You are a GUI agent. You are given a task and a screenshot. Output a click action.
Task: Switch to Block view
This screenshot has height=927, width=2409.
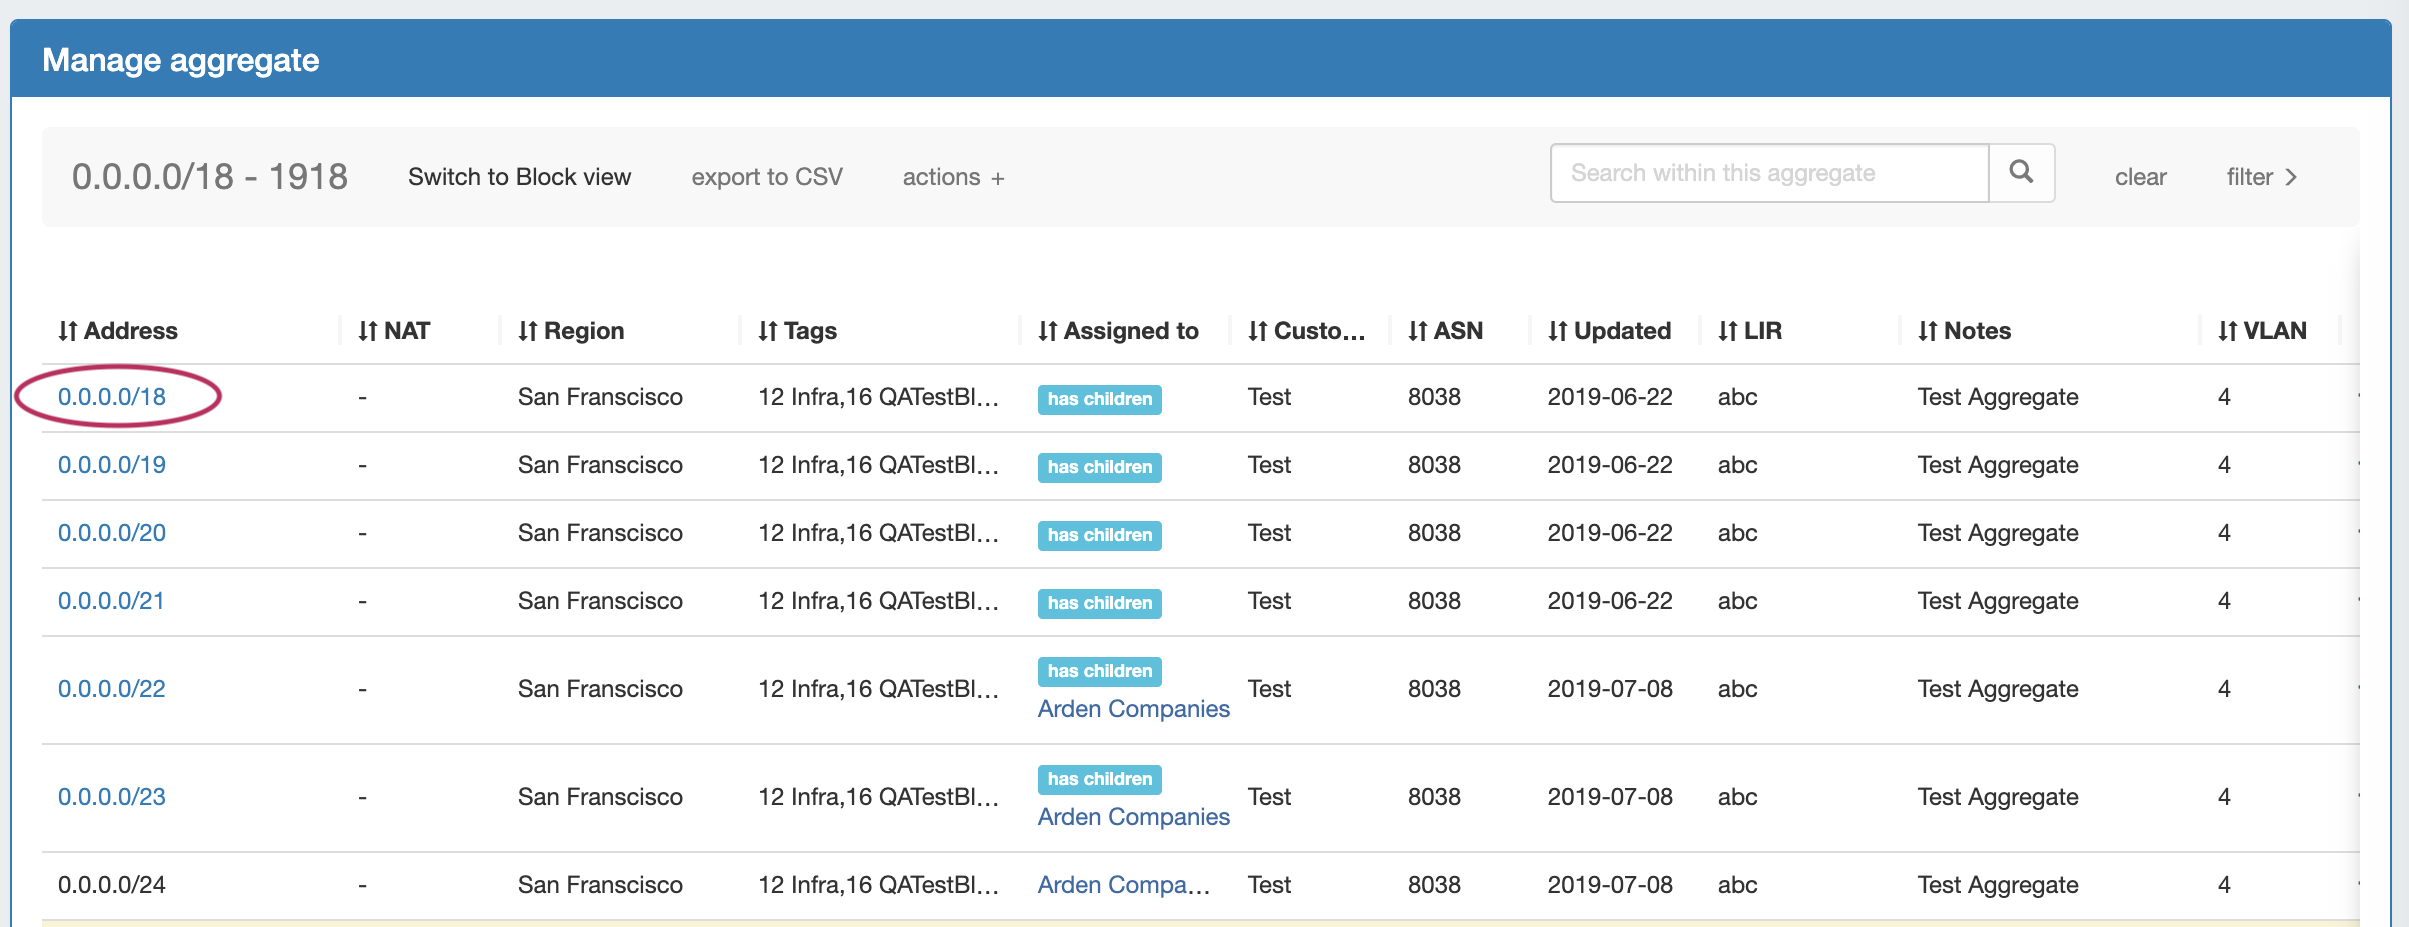tap(519, 177)
